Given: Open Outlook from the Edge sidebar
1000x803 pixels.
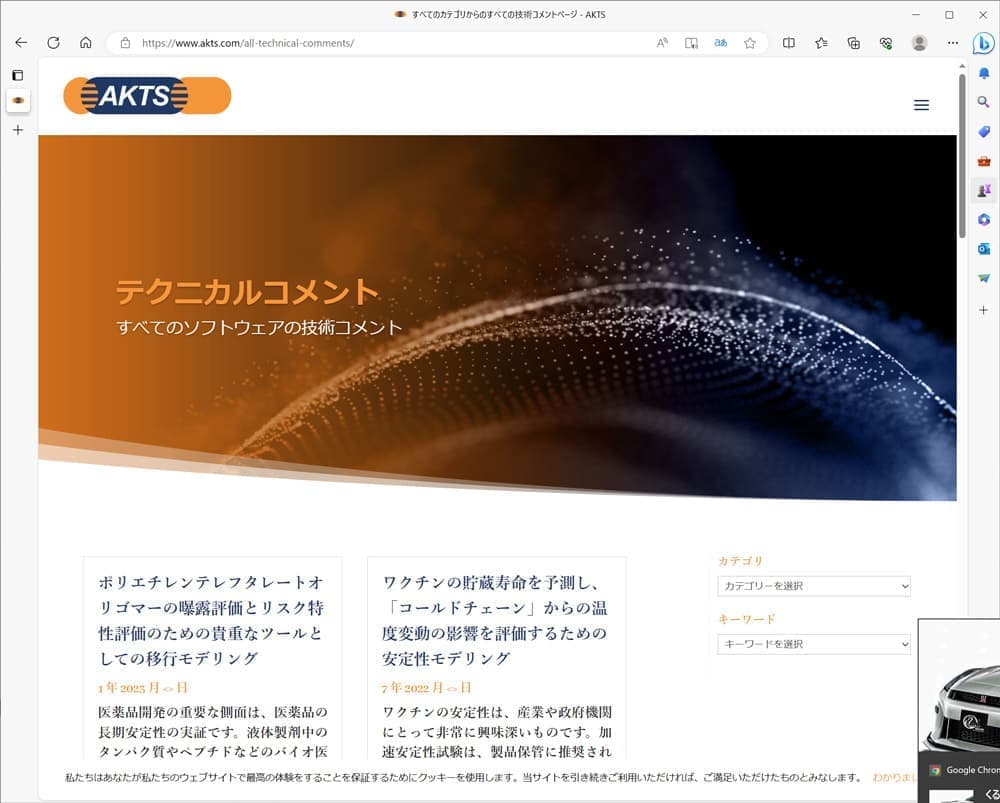Looking at the screenshot, I should 984,249.
